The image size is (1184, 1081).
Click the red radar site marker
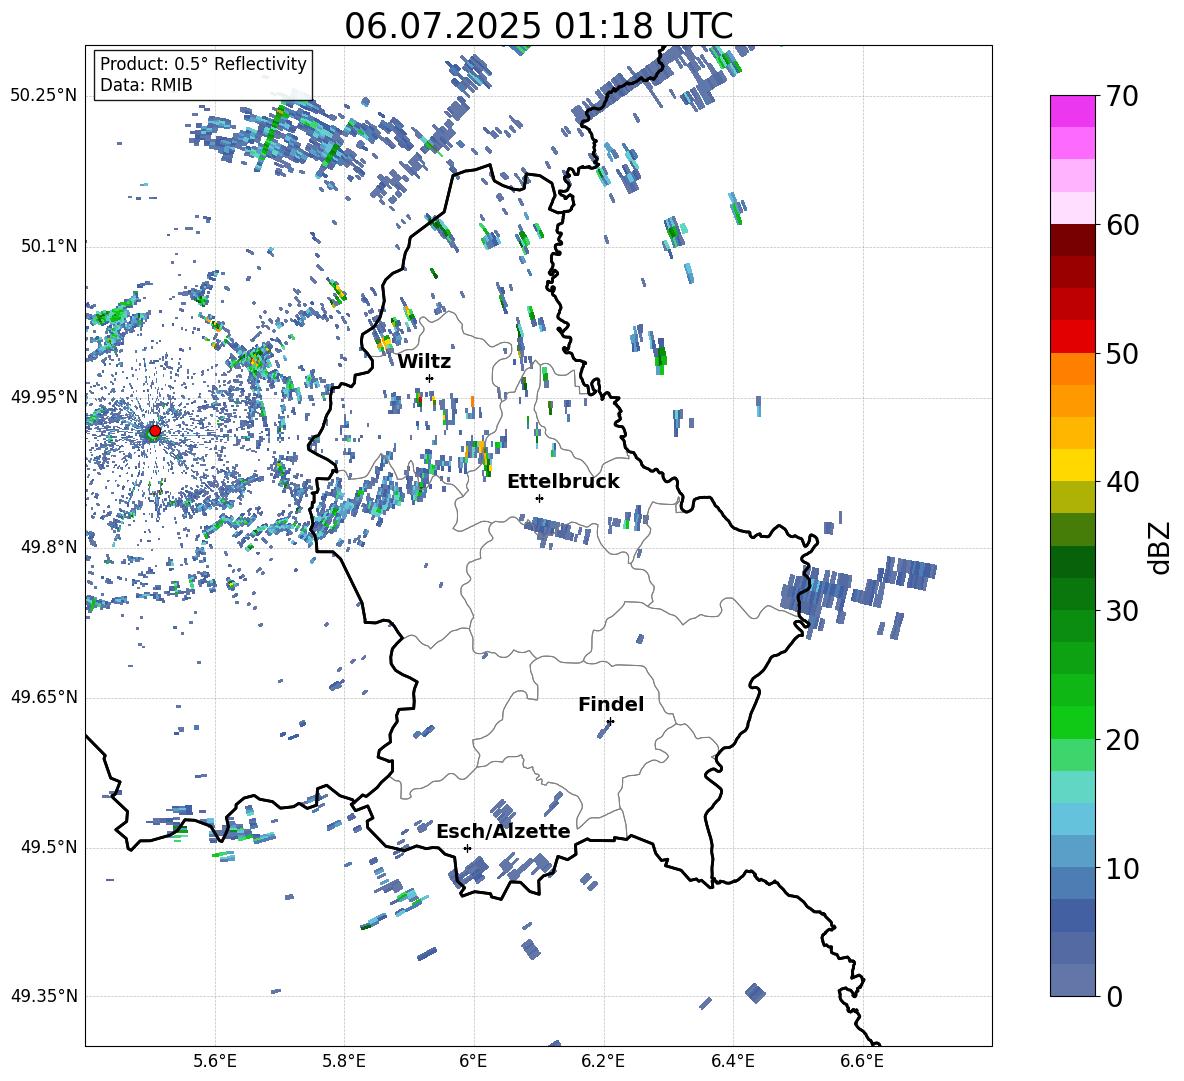(x=155, y=430)
